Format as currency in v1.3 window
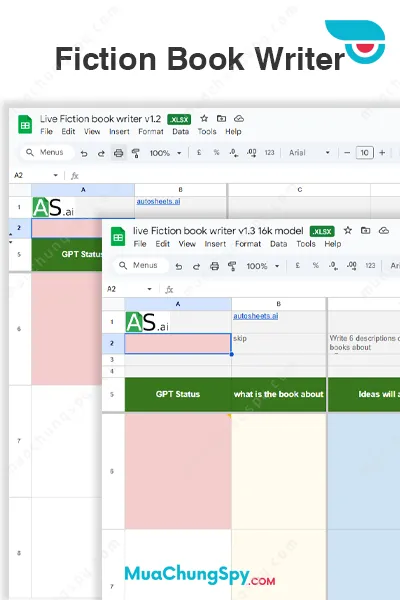 tap(297, 265)
